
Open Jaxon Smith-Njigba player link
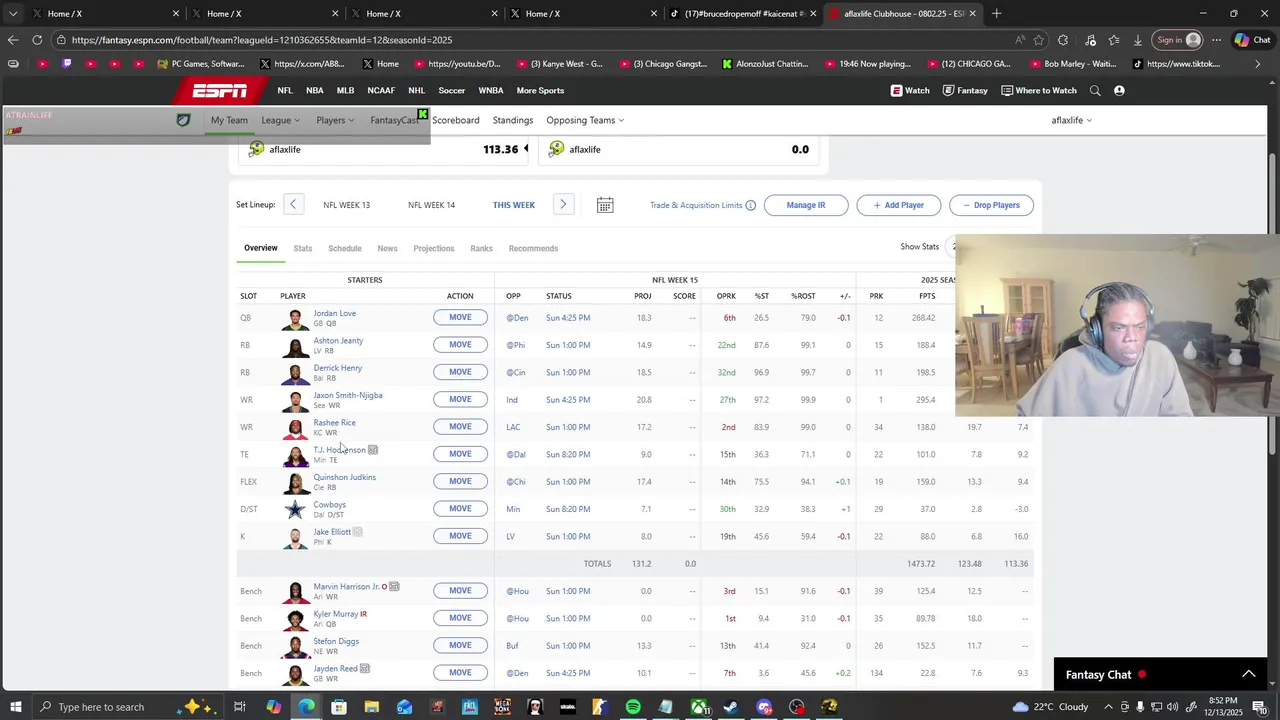(x=348, y=395)
